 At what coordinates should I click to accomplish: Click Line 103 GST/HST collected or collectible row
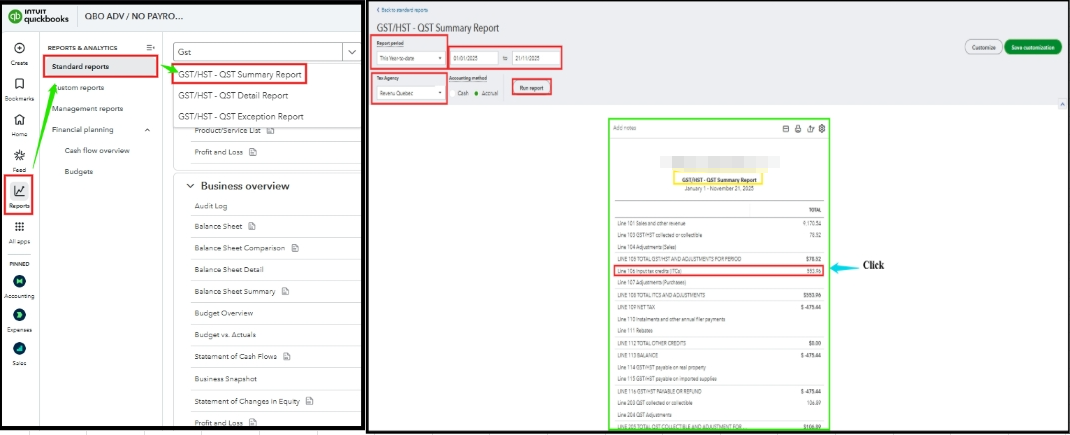click(x=719, y=235)
